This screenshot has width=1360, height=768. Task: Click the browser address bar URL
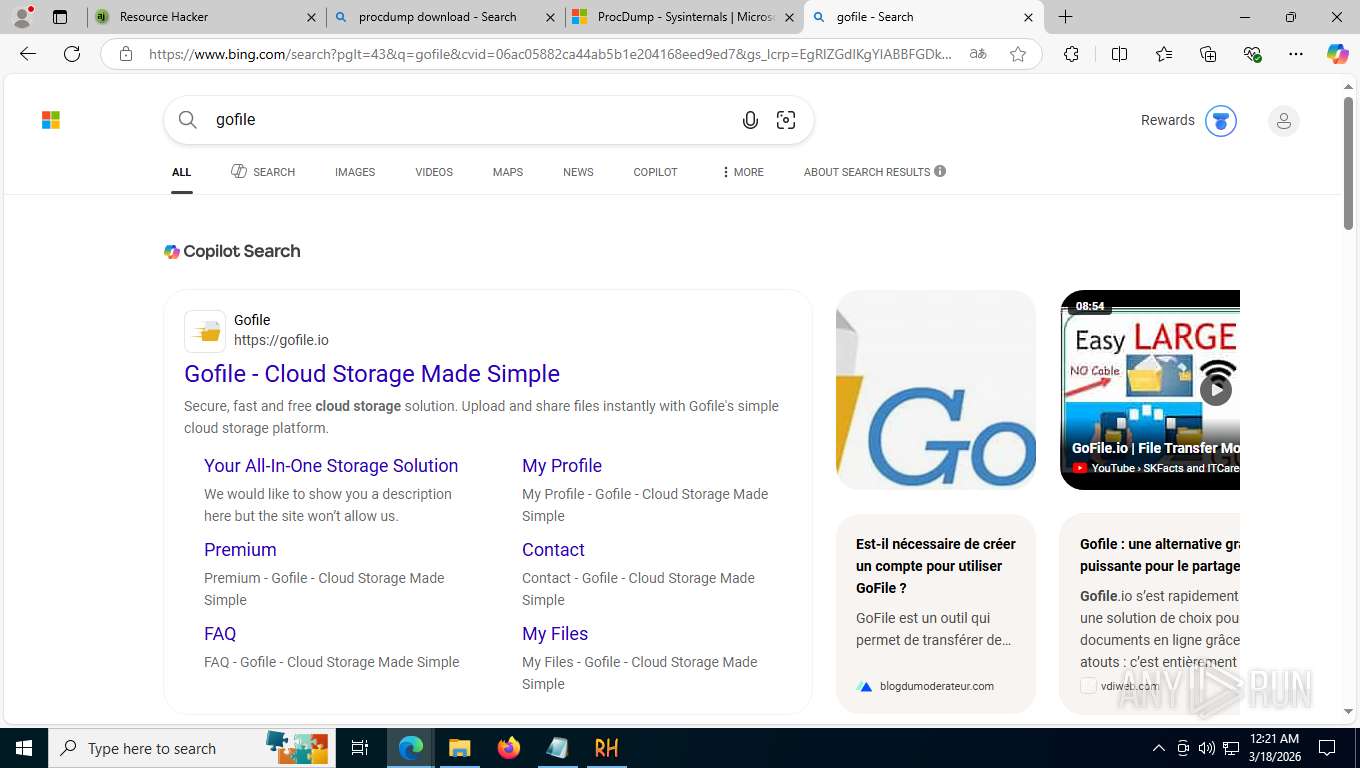pos(550,54)
